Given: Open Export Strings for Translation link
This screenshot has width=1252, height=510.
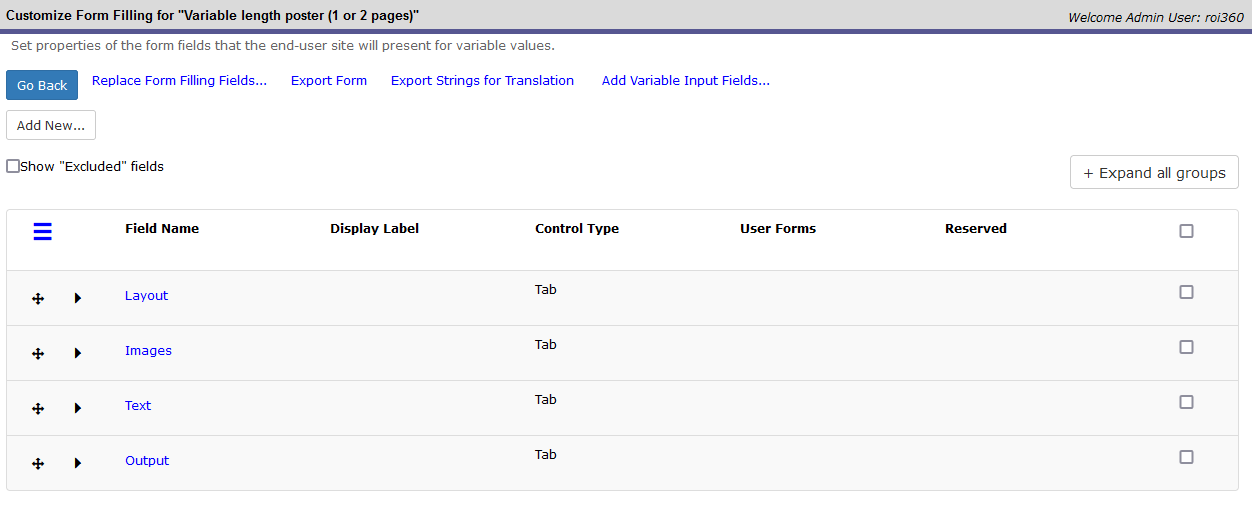Looking at the screenshot, I should (482, 81).
